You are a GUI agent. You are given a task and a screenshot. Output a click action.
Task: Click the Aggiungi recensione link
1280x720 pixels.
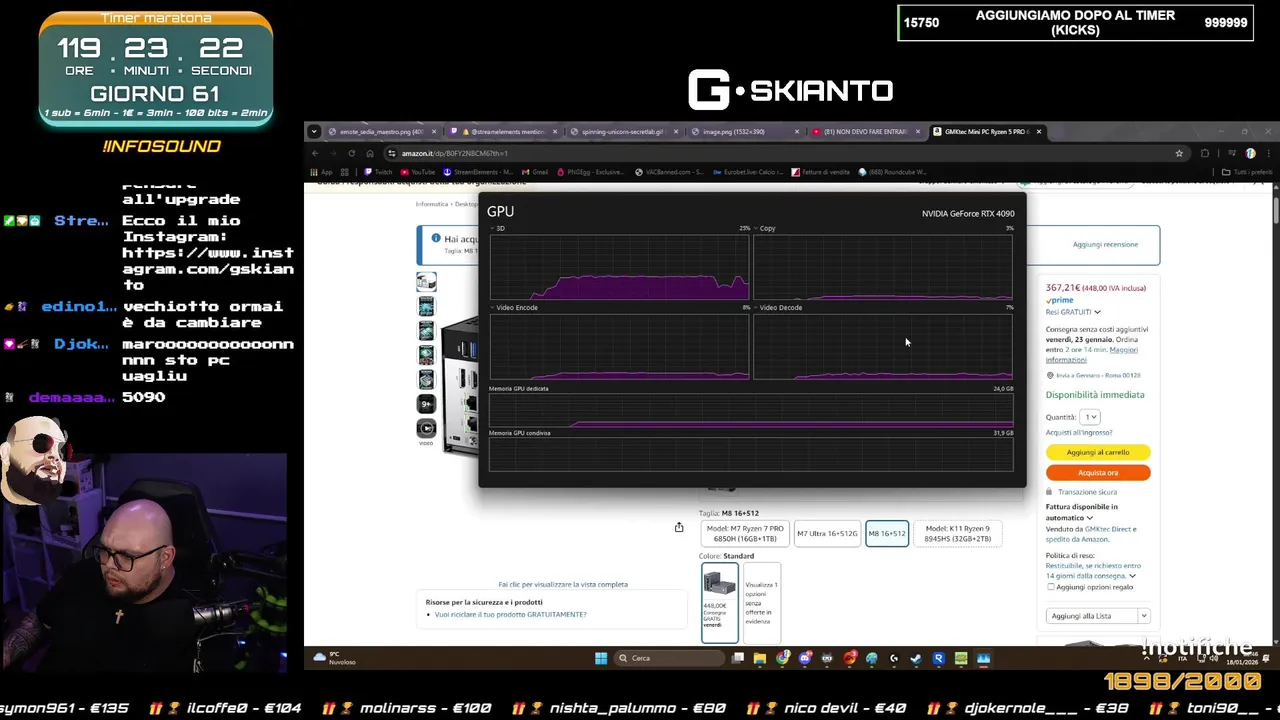(1105, 244)
